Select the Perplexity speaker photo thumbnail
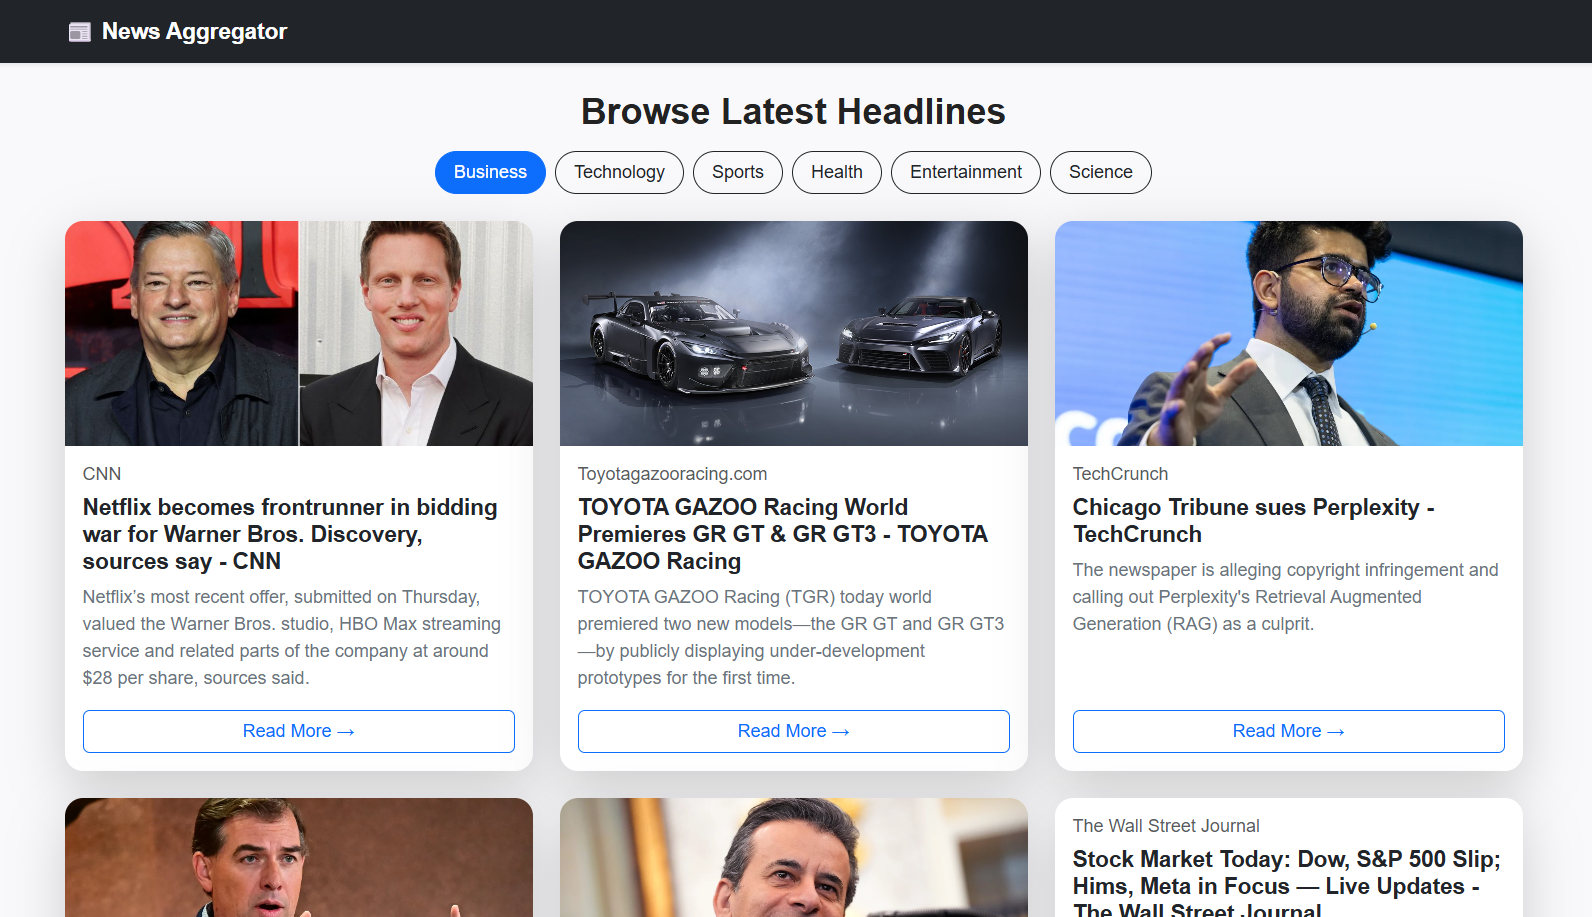Screen dimensions: 1592x917 tap(1288, 333)
